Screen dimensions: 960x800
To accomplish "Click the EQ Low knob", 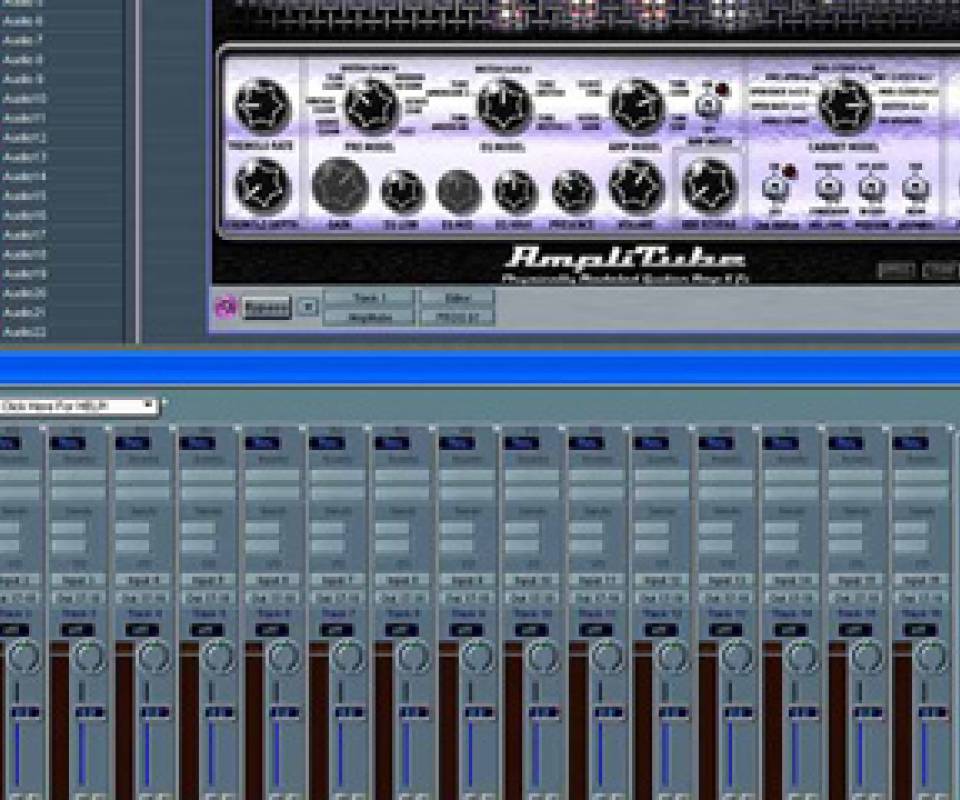I will pos(402,192).
